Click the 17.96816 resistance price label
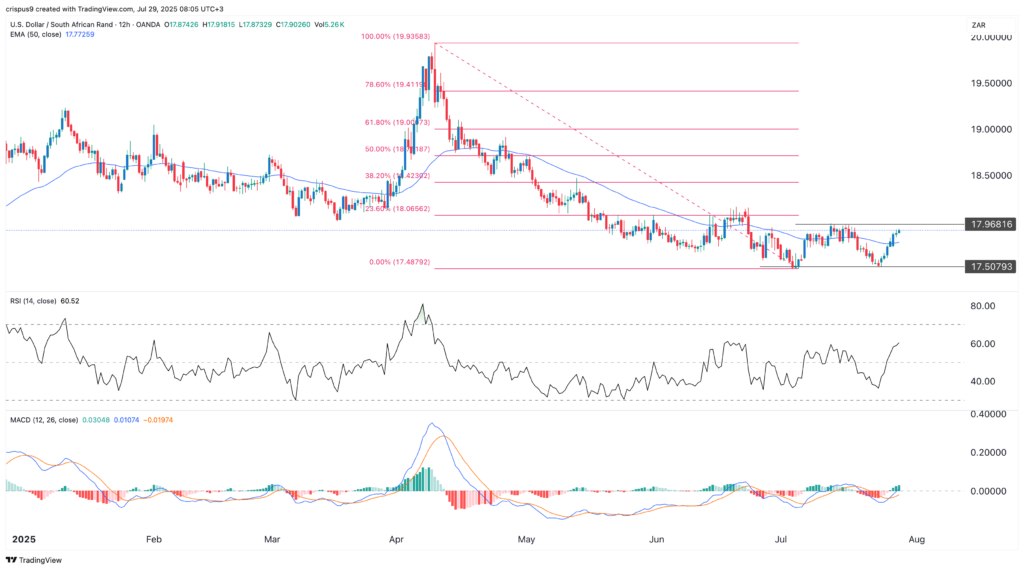This screenshot has height=570, width=1024. 988,225
